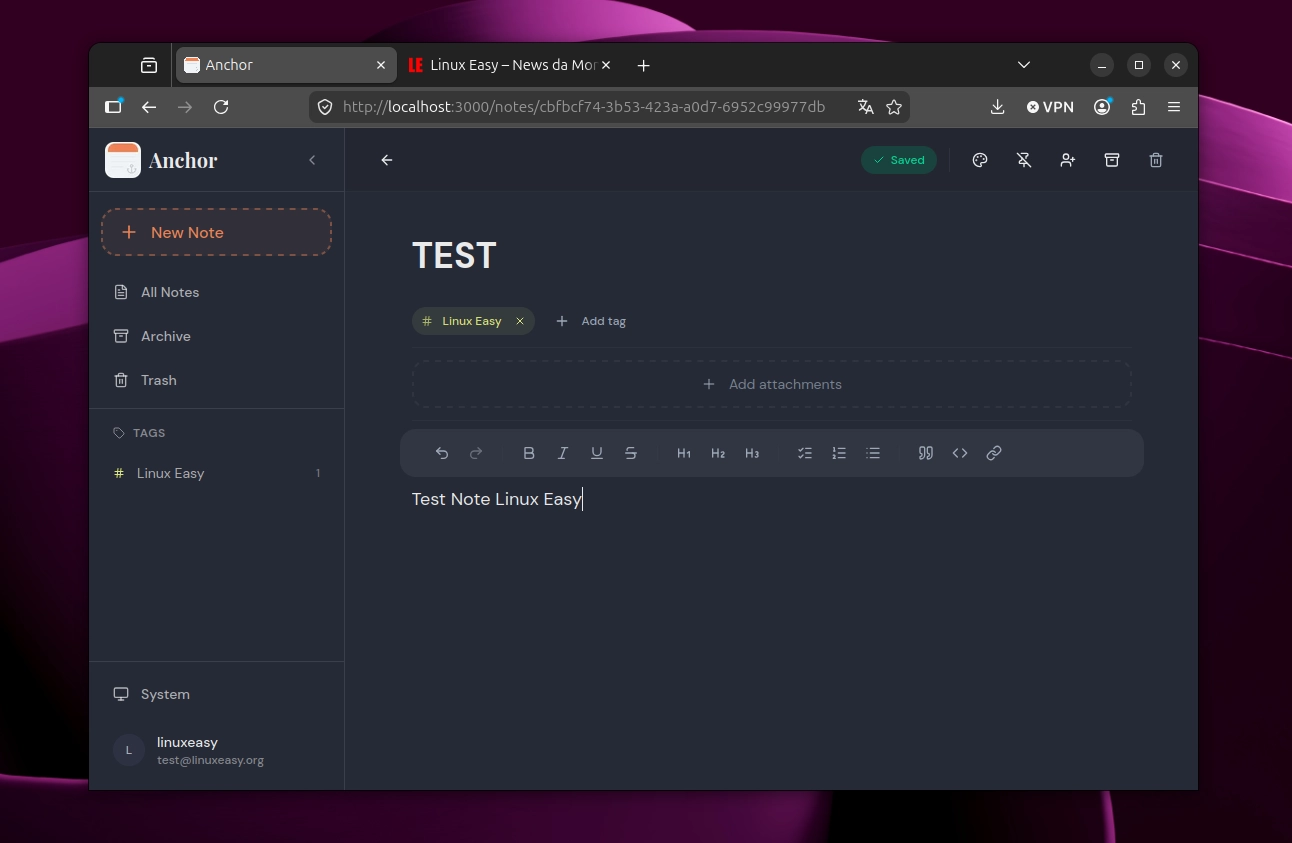Open the browser workspaces button
This screenshot has width=1292, height=843.
click(149, 65)
